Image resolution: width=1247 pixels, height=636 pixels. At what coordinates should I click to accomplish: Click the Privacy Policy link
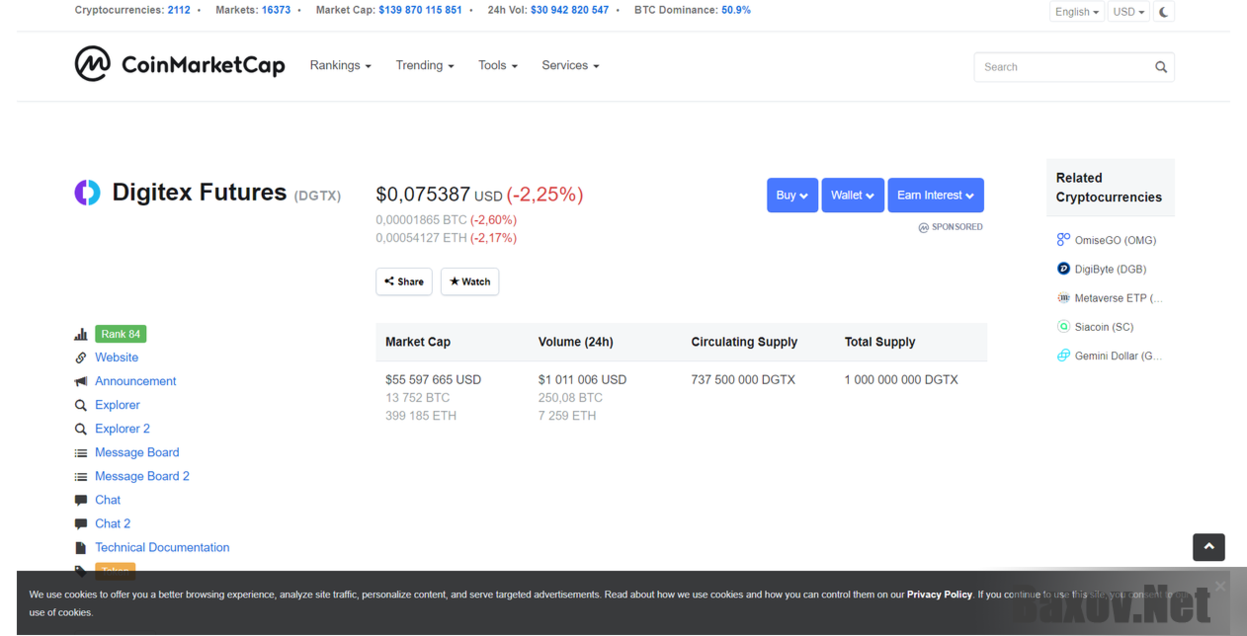coord(939,594)
